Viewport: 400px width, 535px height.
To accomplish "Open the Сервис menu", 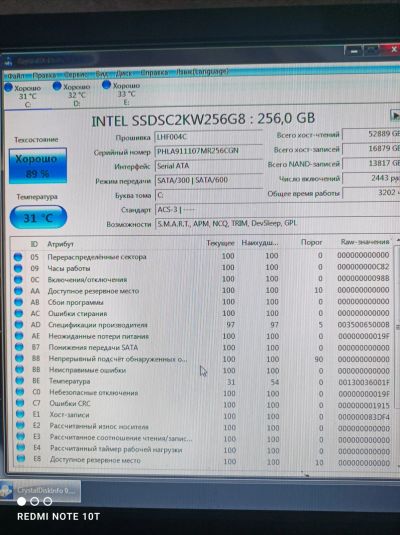I will click(x=75, y=74).
